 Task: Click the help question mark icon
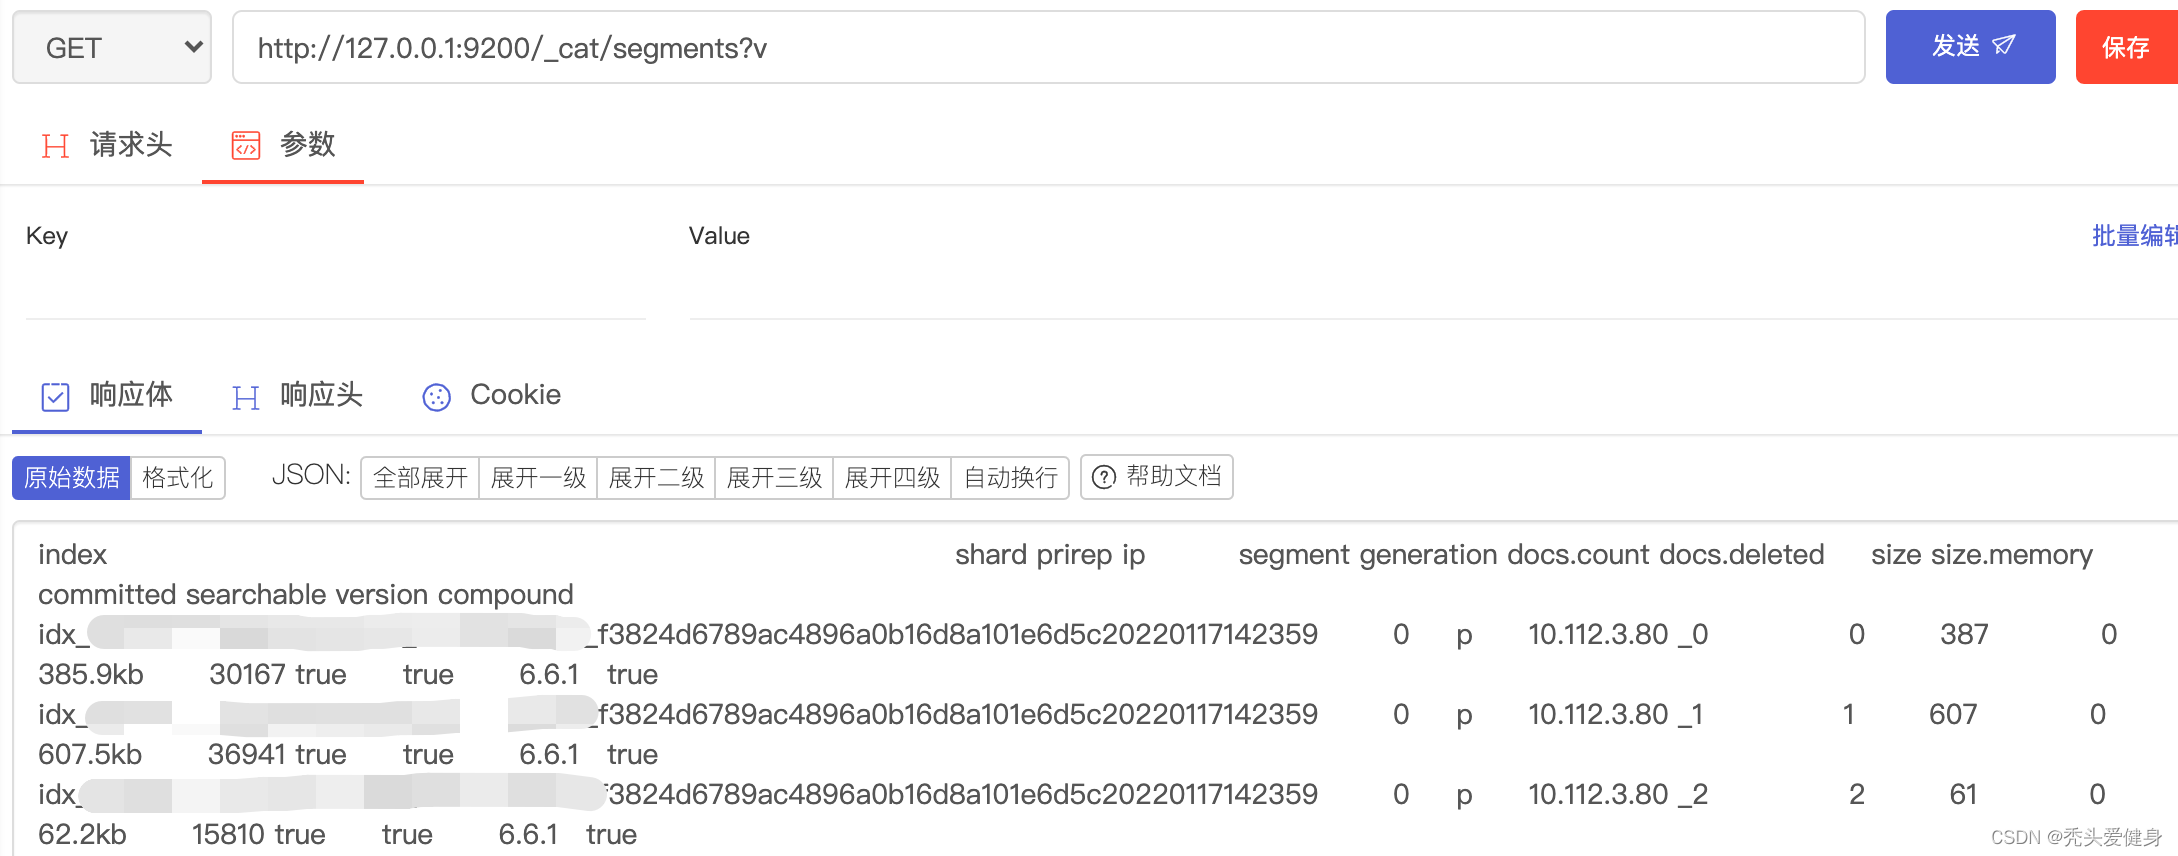(x=1104, y=478)
